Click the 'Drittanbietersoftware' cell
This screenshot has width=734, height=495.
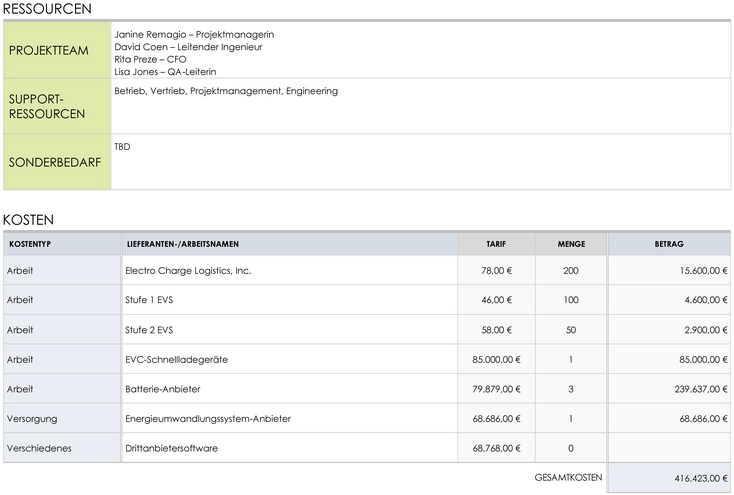pyautogui.click(x=289, y=448)
